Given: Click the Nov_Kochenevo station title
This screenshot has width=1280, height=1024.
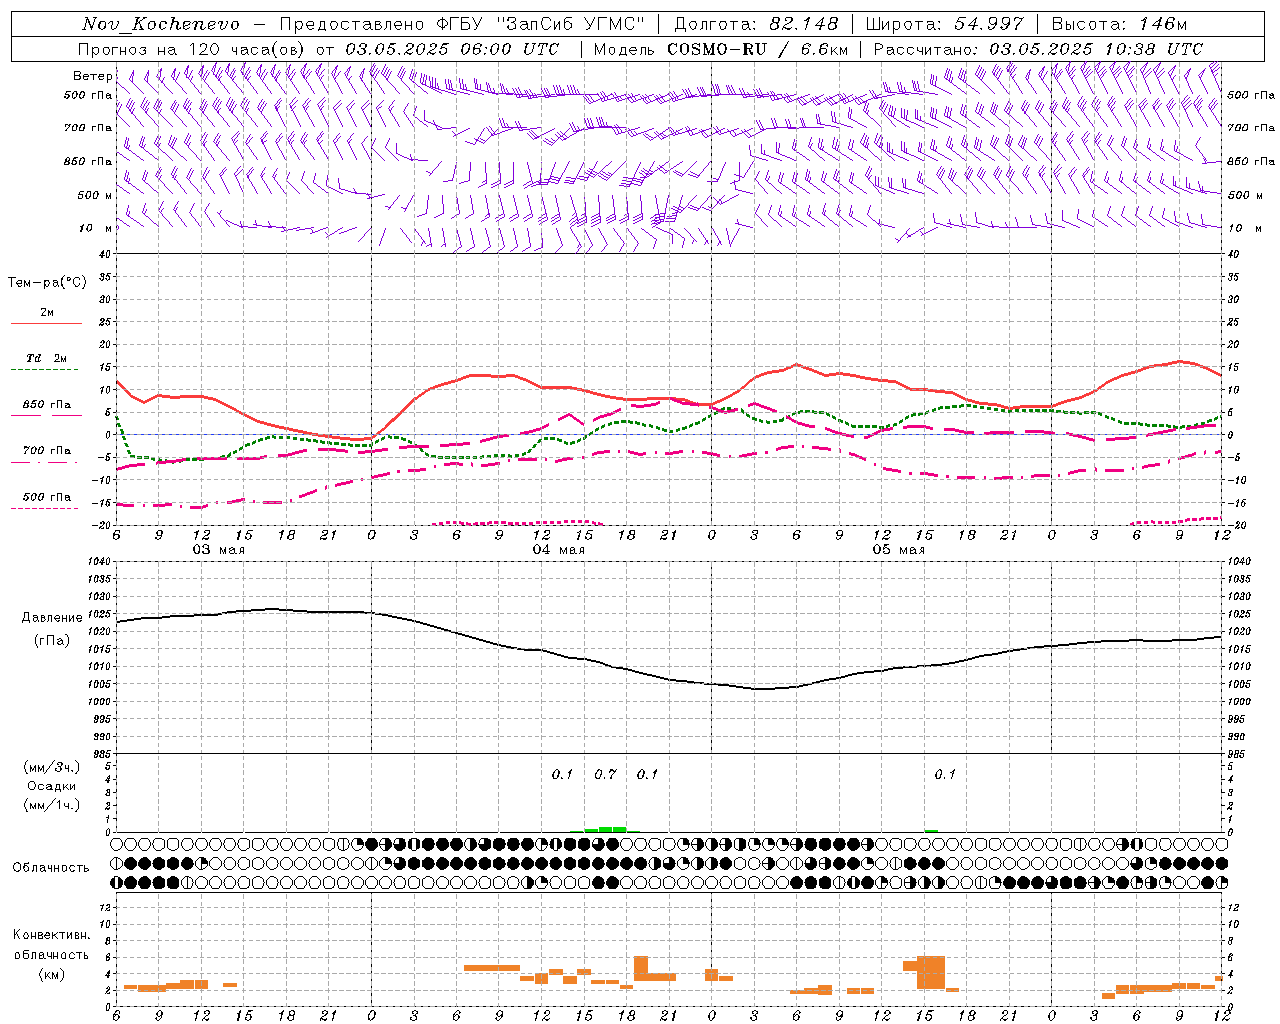Looking at the screenshot, I should point(161,24).
